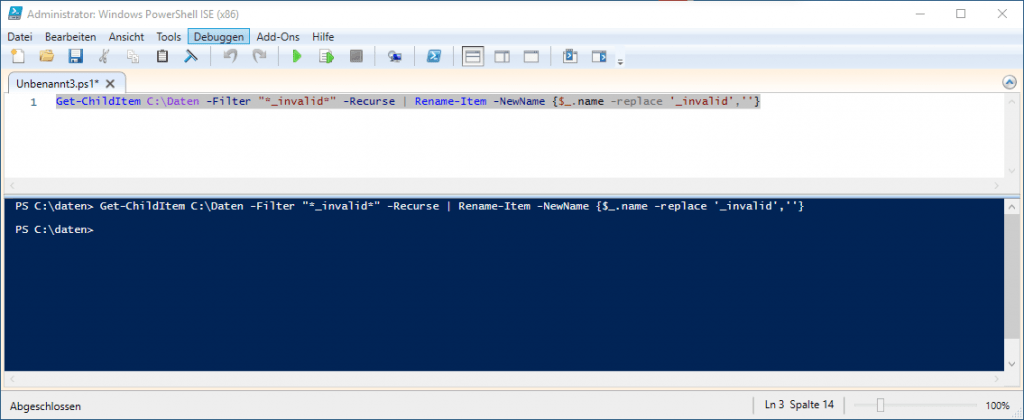Image resolution: width=1024 pixels, height=420 pixels.
Task: Click the script editor line 1 code
Action: [x=408, y=102]
